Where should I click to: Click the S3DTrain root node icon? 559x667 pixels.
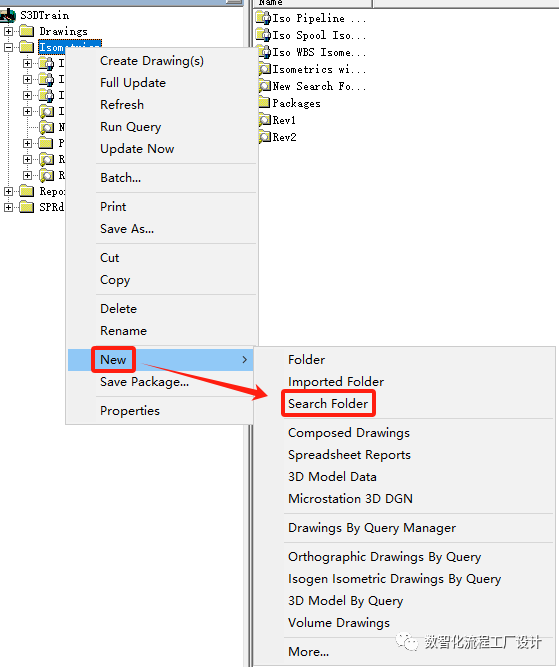click(x=8, y=16)
